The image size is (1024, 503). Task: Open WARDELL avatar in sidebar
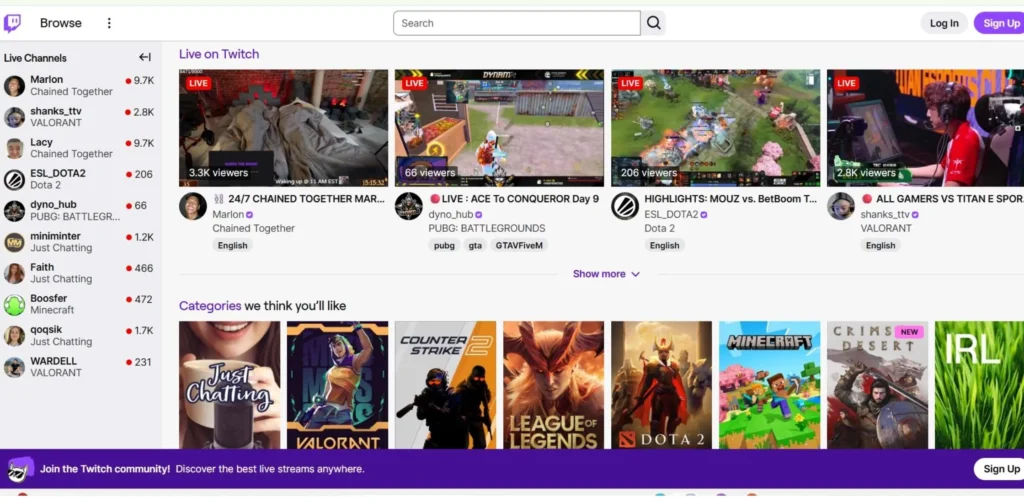tap(14, 367)
